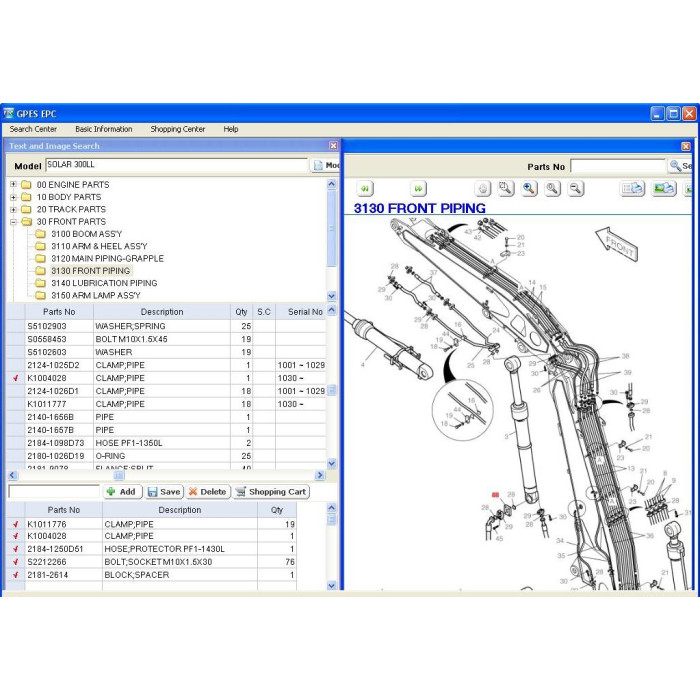
Task: Toggle check mark for K1011776 cart row
Action: tap(16, 524)
